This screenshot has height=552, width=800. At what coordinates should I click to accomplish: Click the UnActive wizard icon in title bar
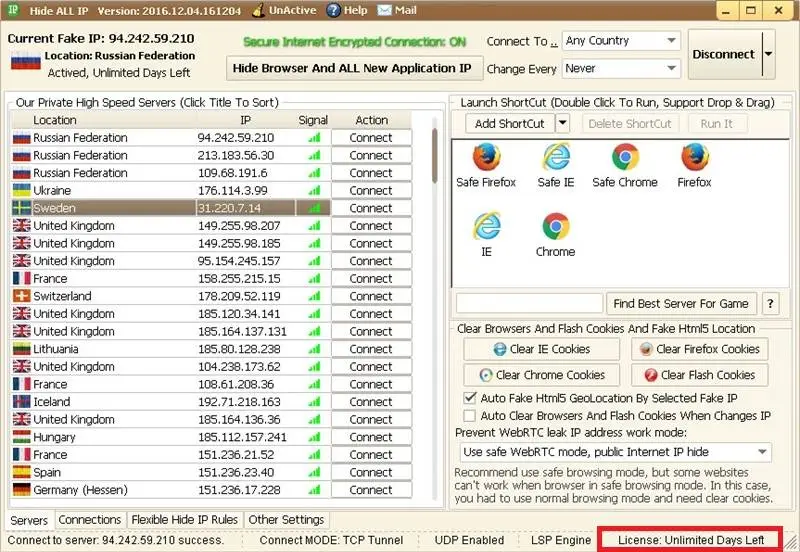click(259, 10)
